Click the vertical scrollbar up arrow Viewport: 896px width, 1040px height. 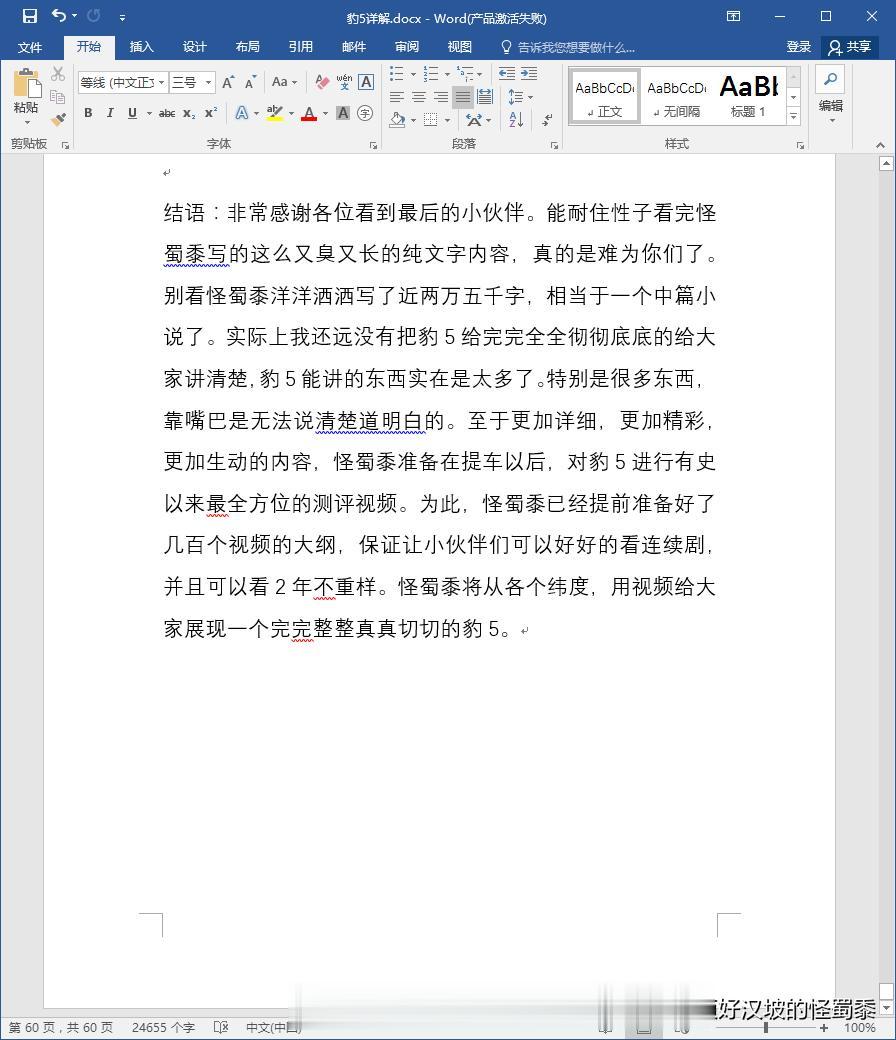point(886,164)
